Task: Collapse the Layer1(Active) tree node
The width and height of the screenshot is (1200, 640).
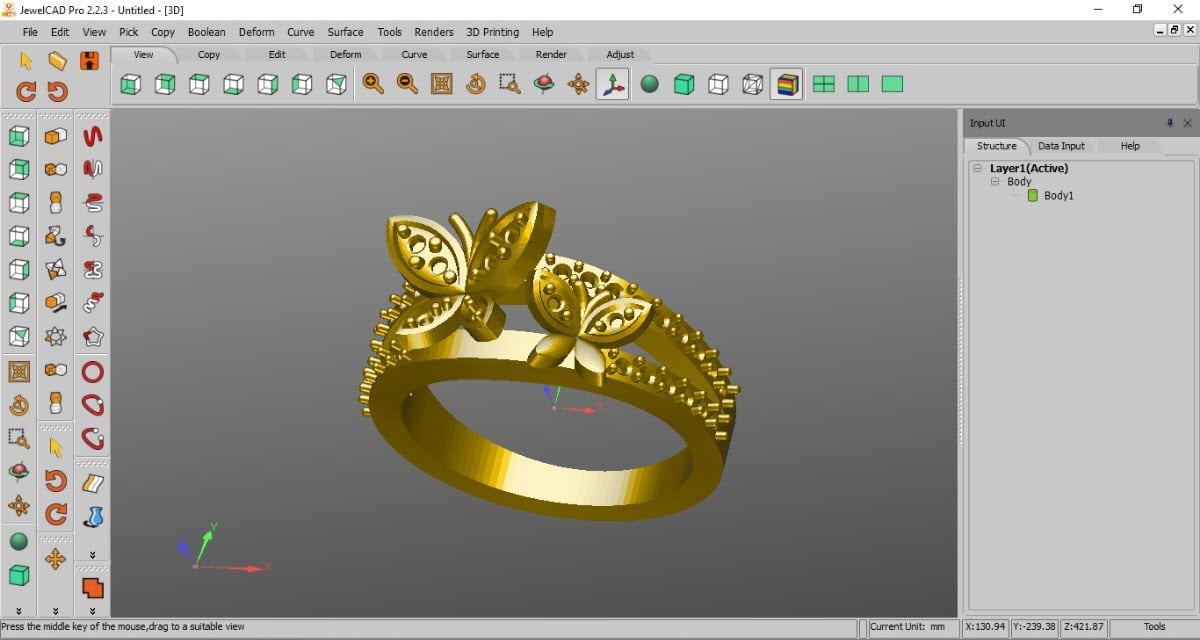Action: [x=977, y=168]
